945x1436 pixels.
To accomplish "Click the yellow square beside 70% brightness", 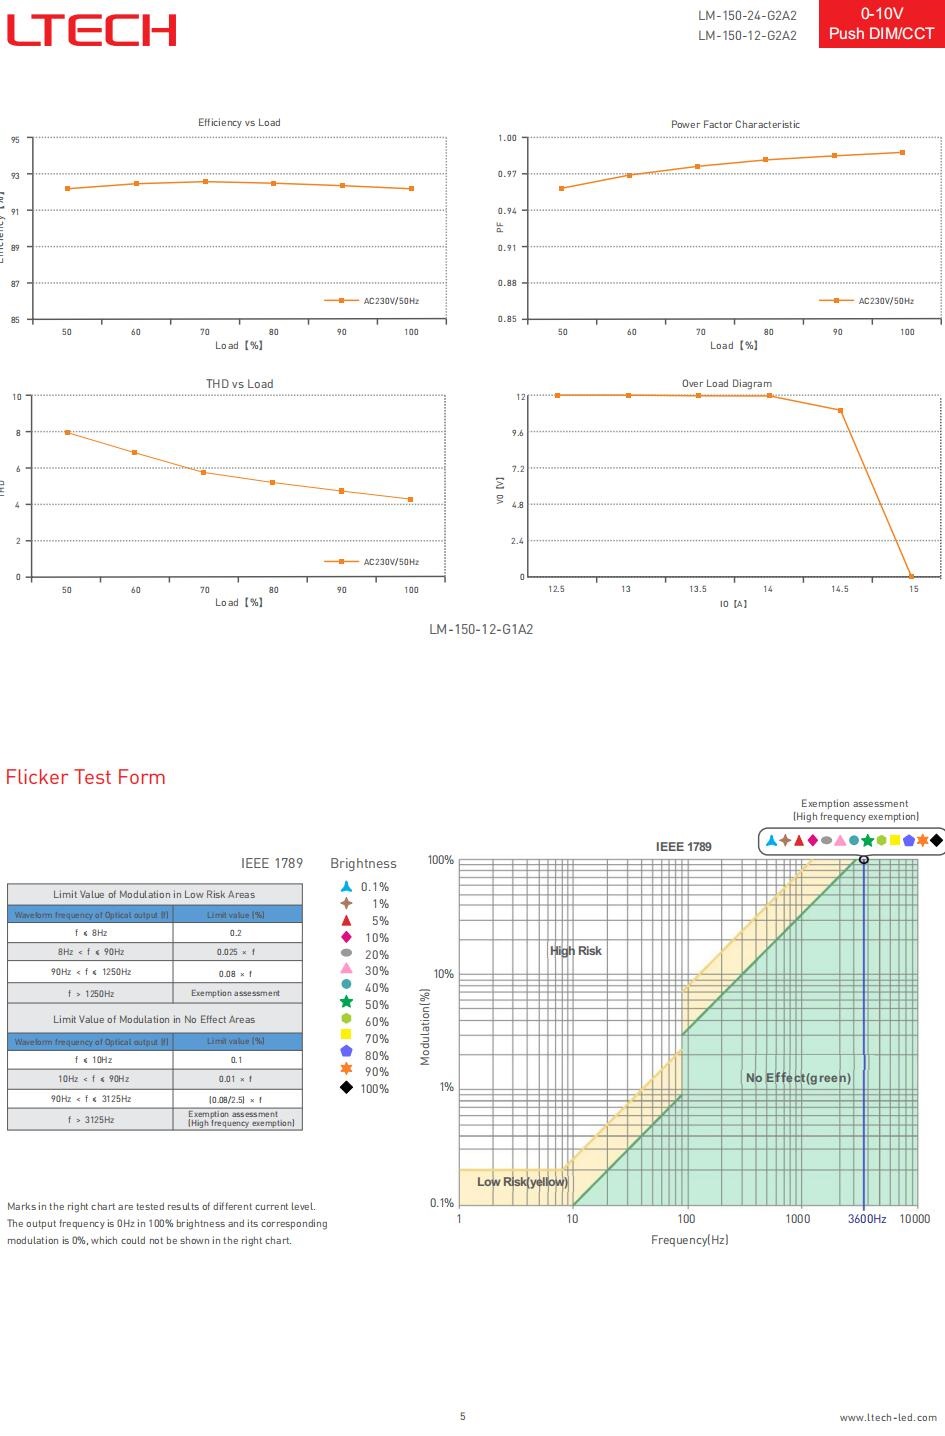I will click(x=346, y=1035).
